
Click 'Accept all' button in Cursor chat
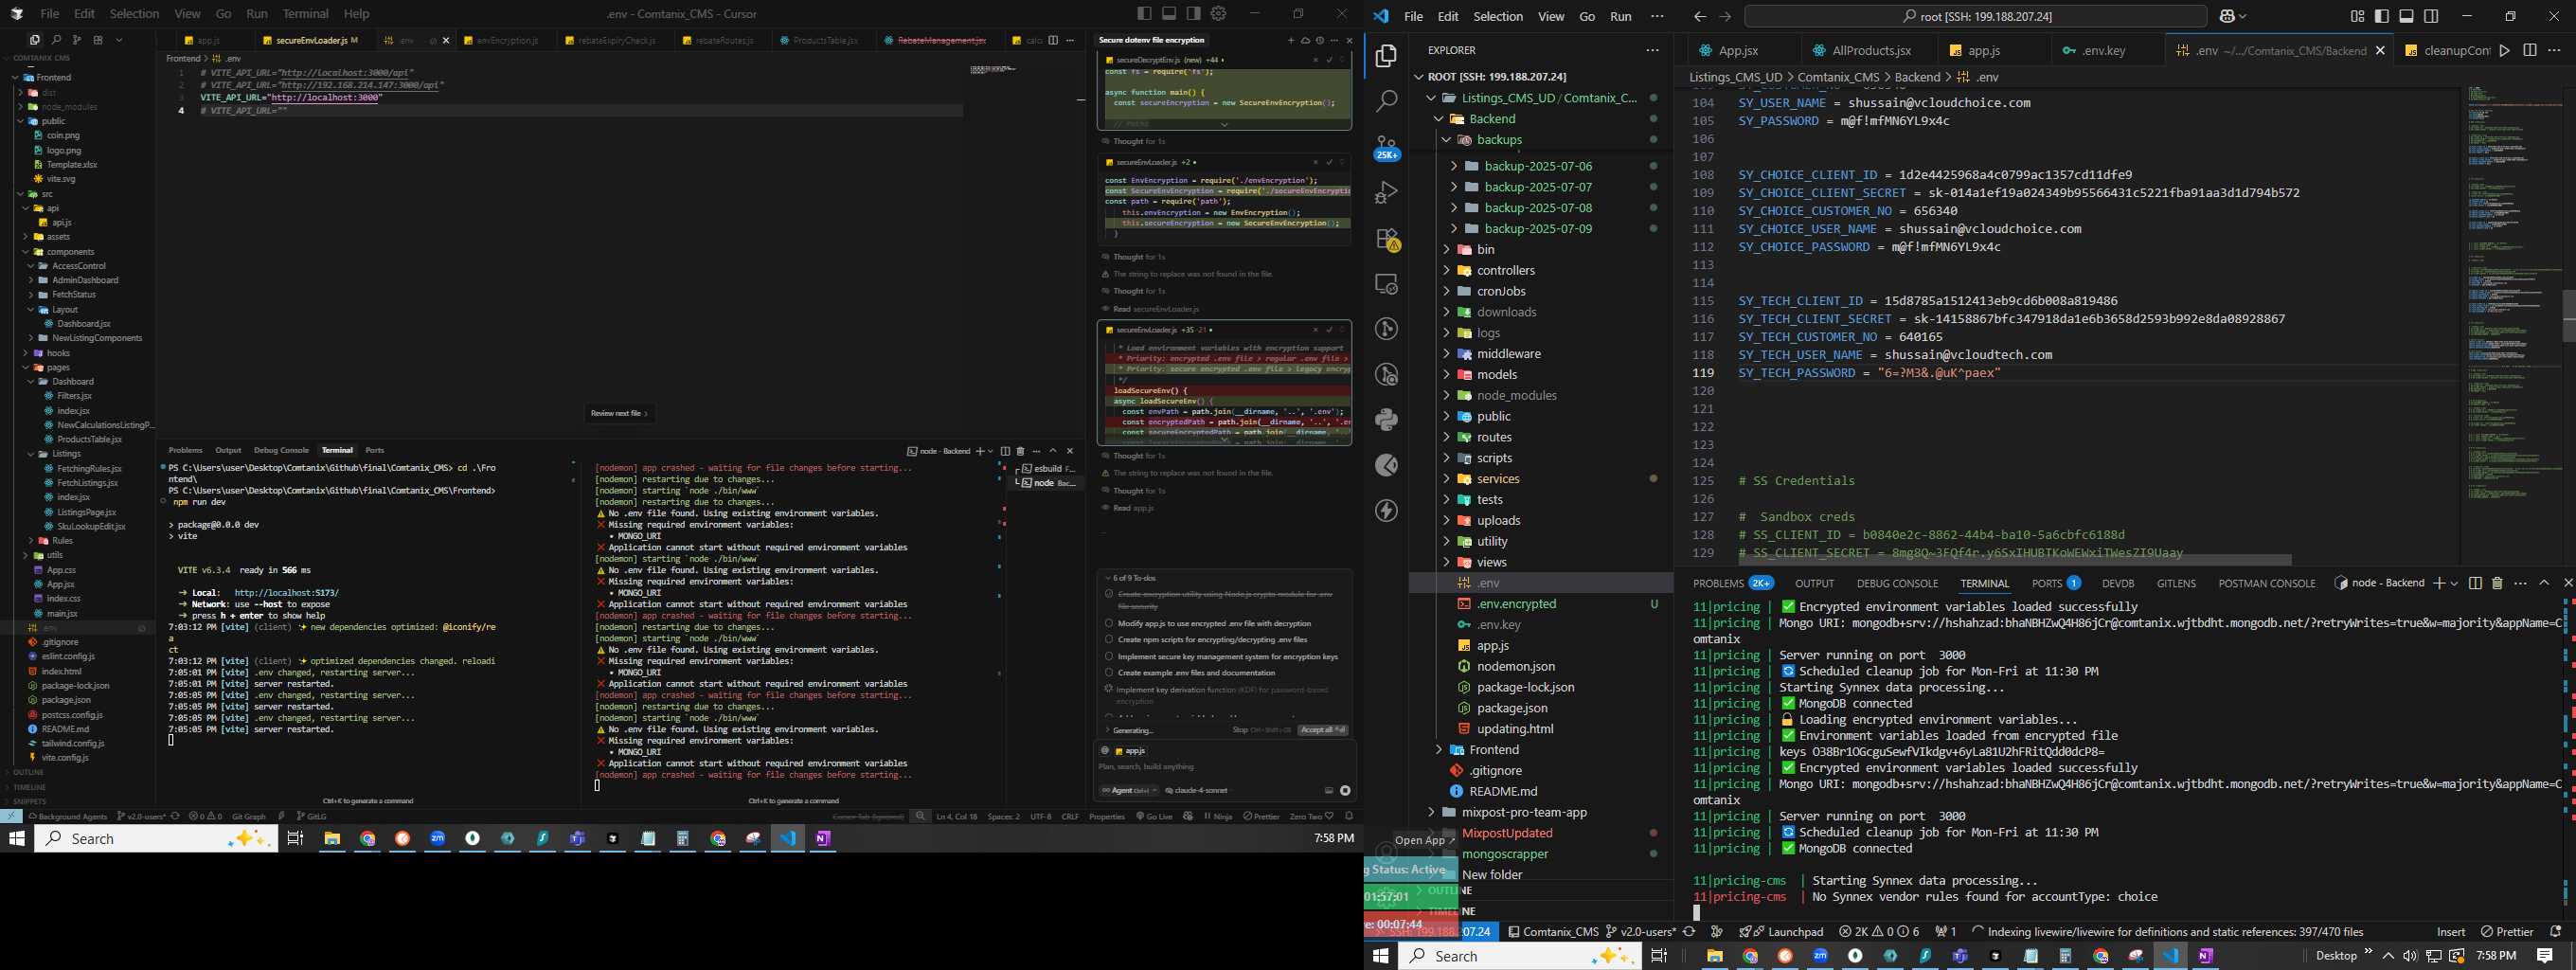pos(1323,730)
